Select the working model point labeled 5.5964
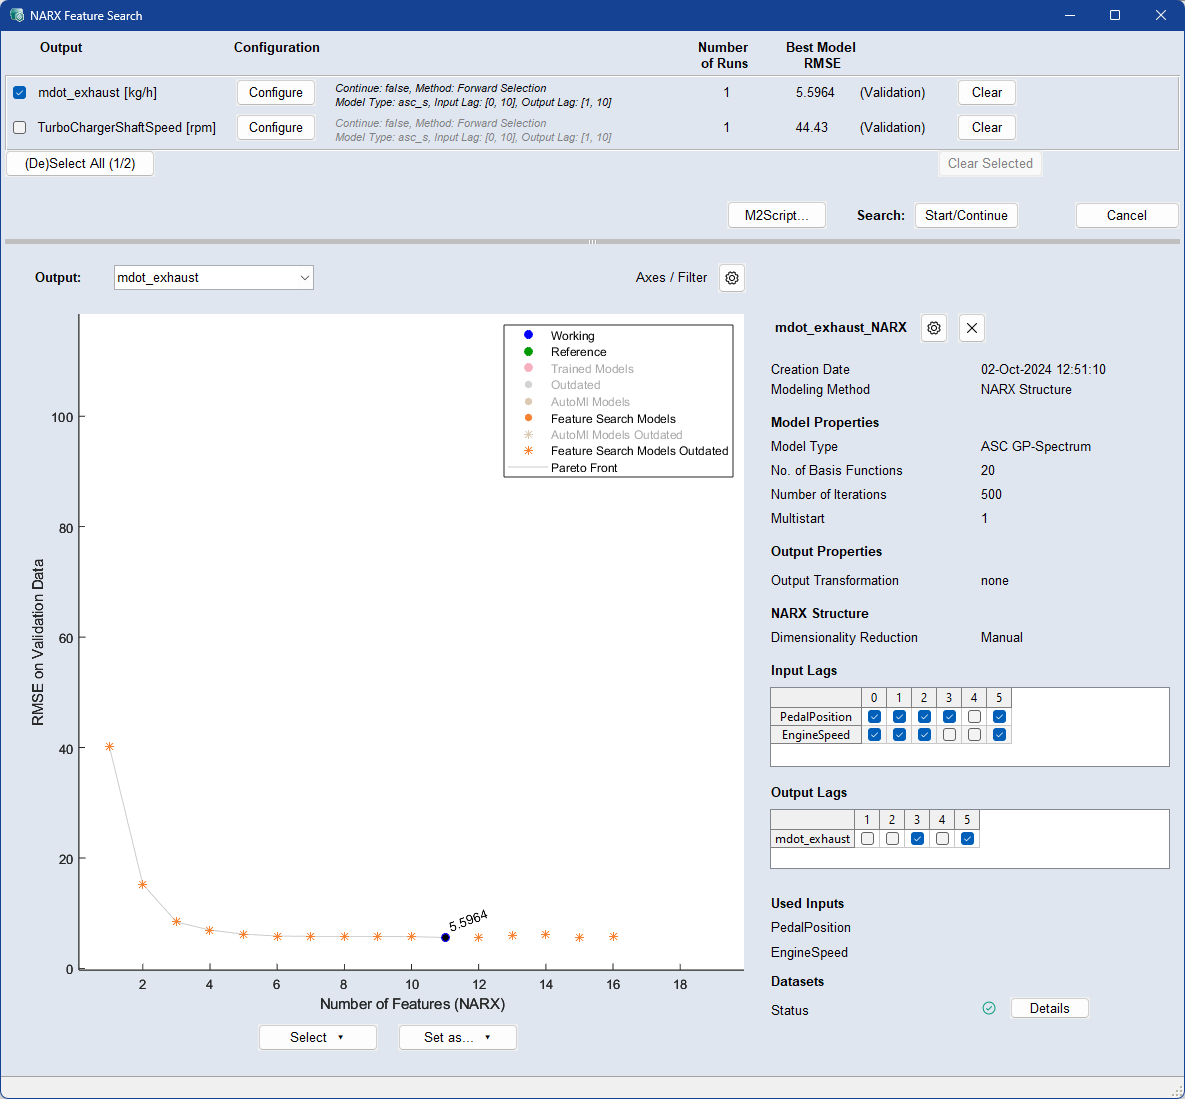 pyautogui.click(x=445, y=937)
